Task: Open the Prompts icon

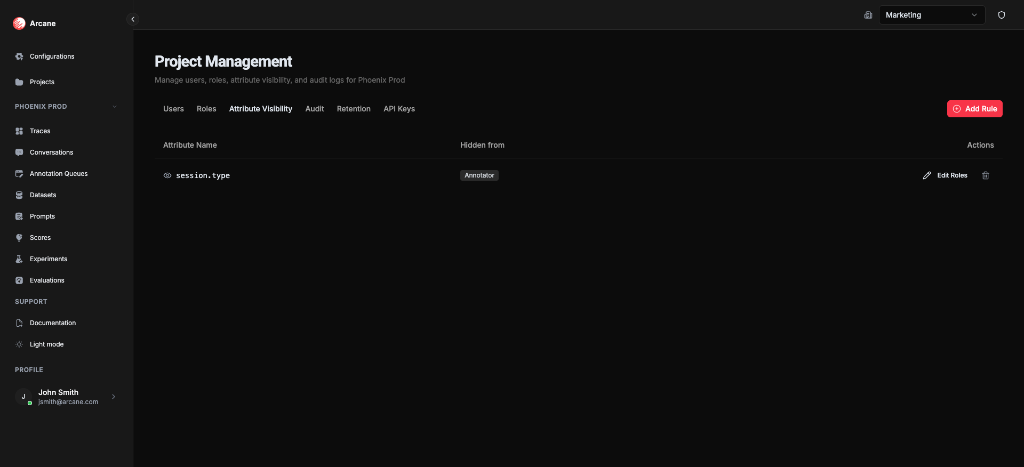Action: tap(20, 216)
